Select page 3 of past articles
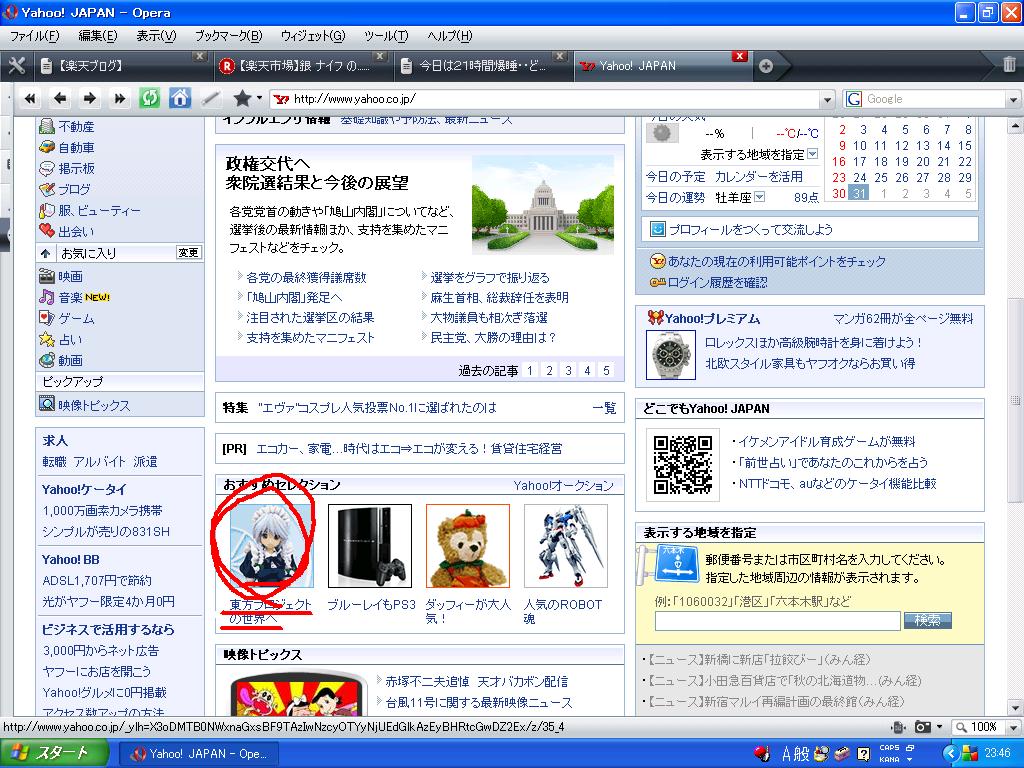The height and width of the screenshot is (768, 1024). (x=568, y=371)
